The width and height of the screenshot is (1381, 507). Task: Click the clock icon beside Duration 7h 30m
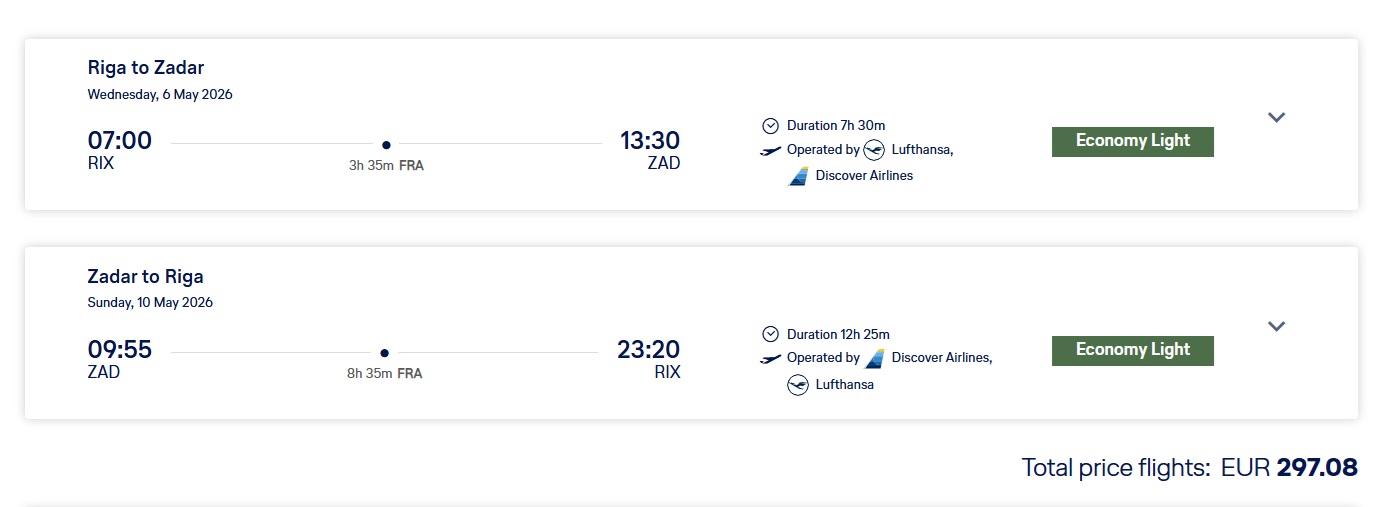coord(770,126)
